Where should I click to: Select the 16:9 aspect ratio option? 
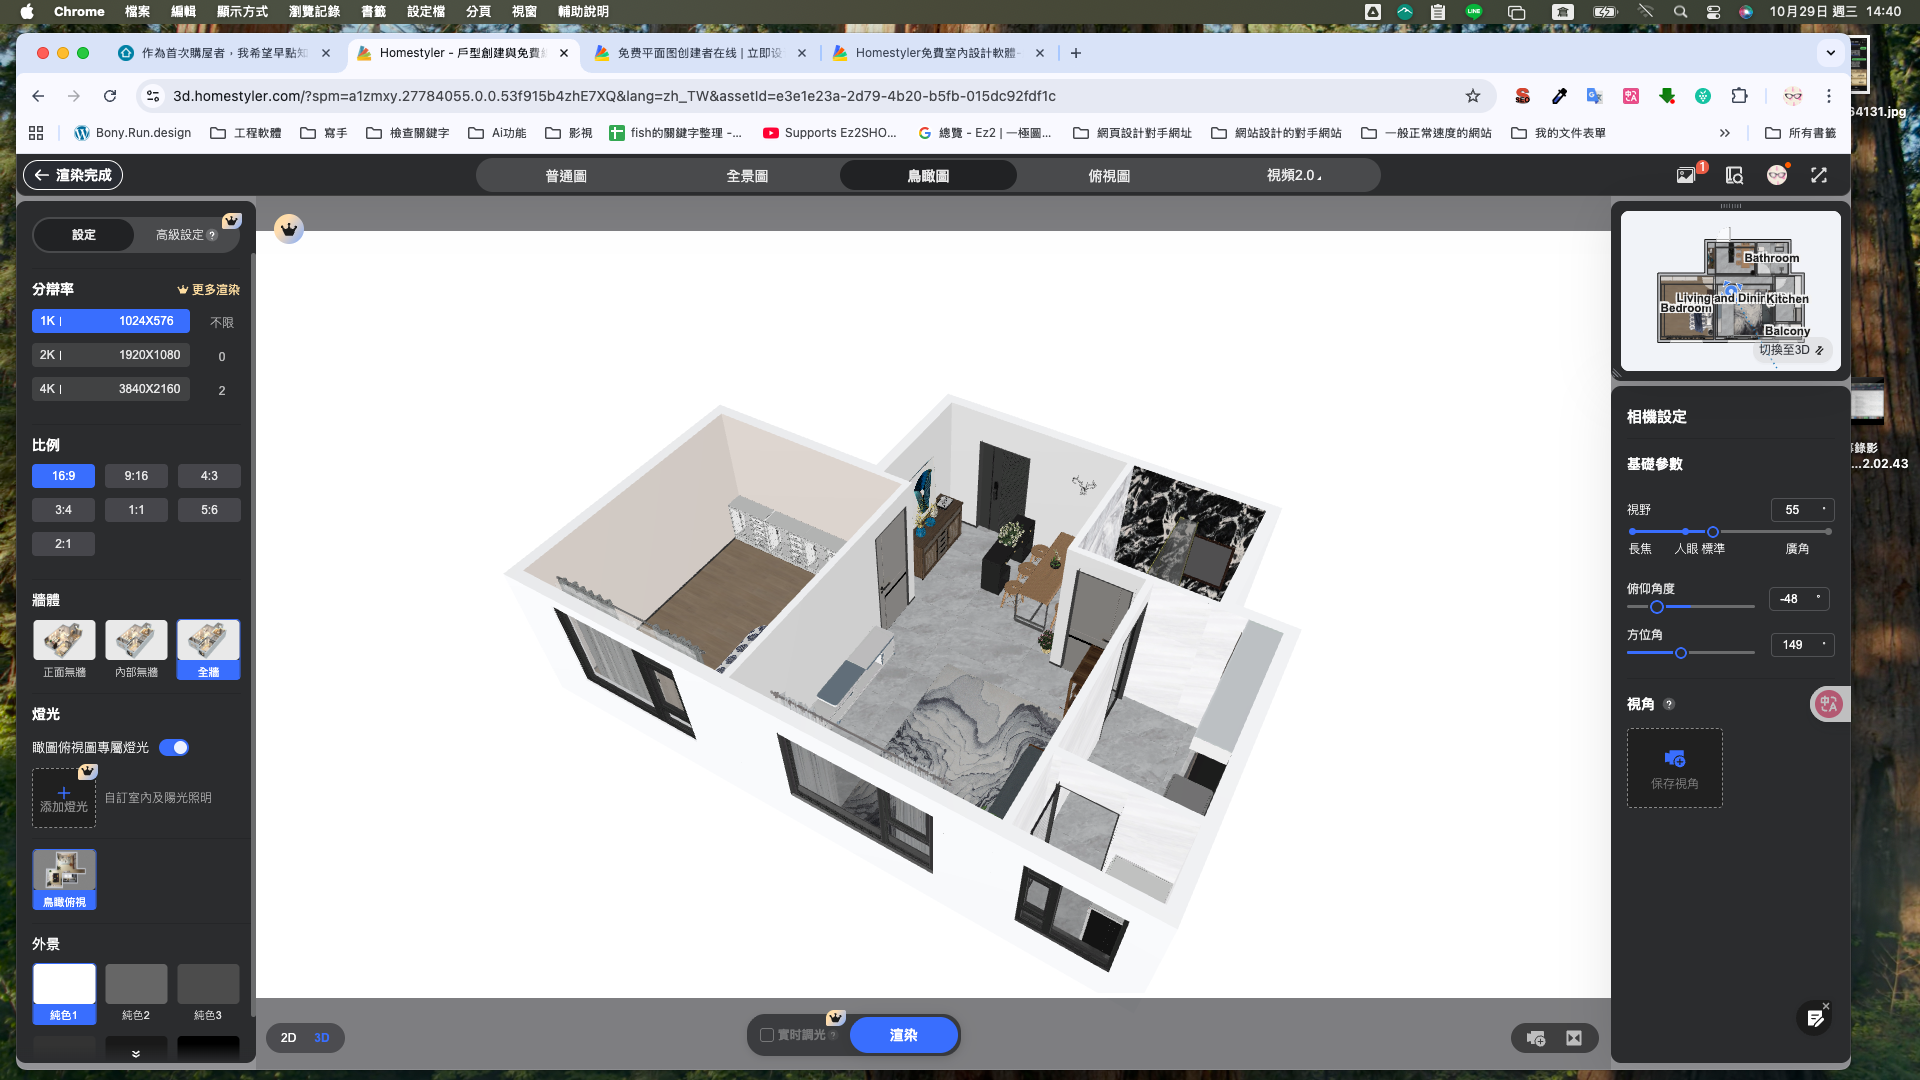(63, 475)
